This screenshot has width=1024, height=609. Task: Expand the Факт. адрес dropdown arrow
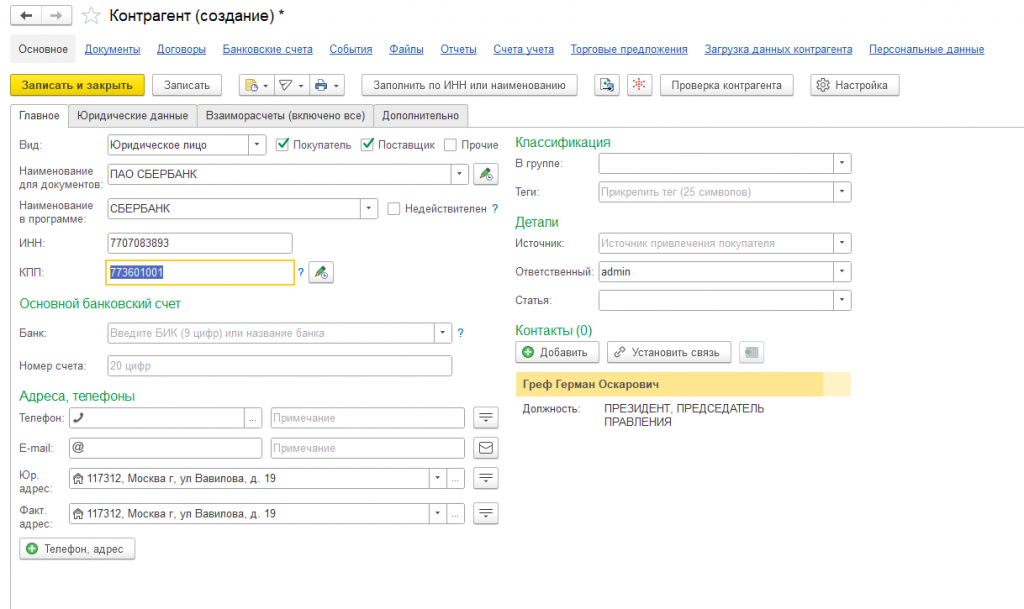pos(438,514)
